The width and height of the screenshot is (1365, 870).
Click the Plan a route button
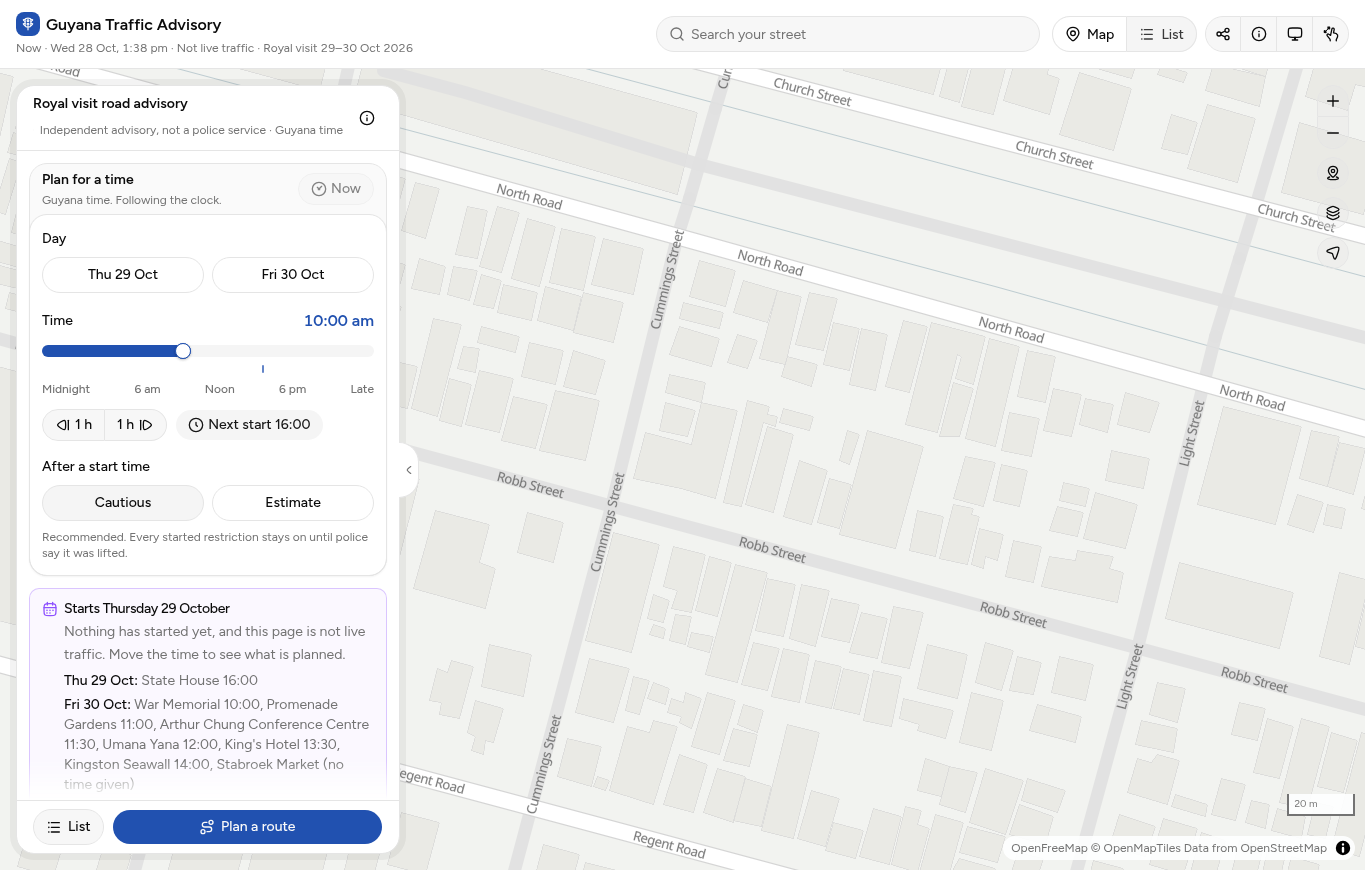click(247, 827)
